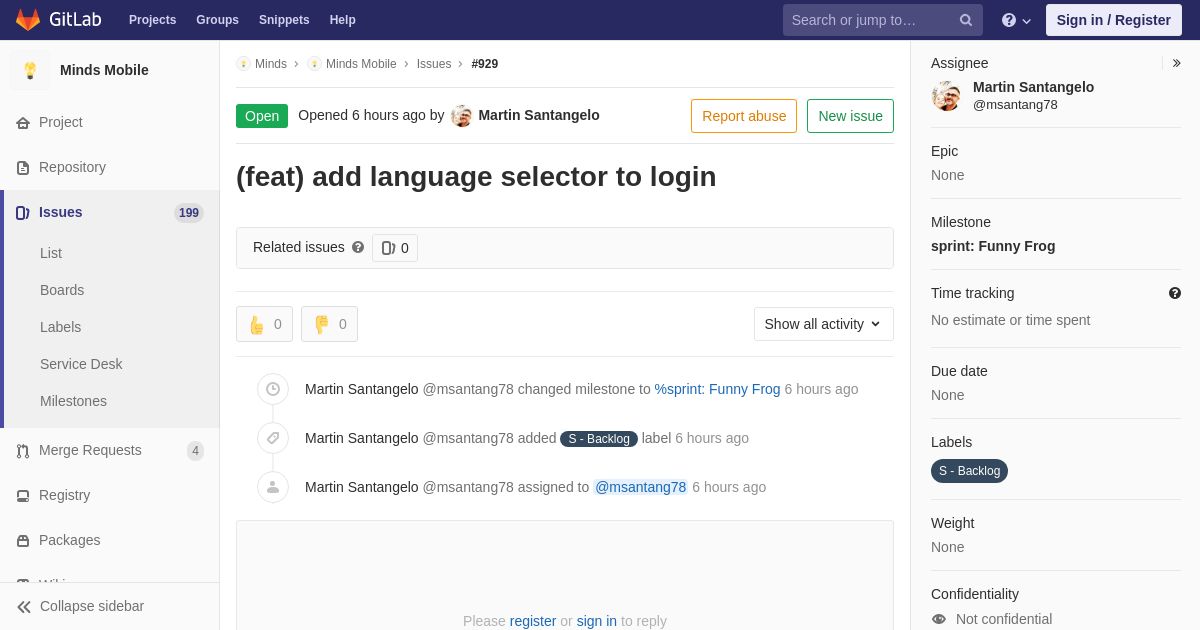Click the Time tracking help icon
Image resolution: width=1200 pixels, height=630 pixels.
click(x=1175, y=293)
